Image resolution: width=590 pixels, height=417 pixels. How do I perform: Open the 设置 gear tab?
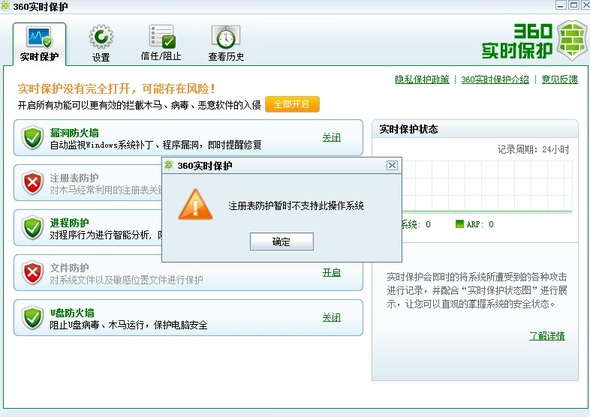pyautogui.click(x=101, y=44)
